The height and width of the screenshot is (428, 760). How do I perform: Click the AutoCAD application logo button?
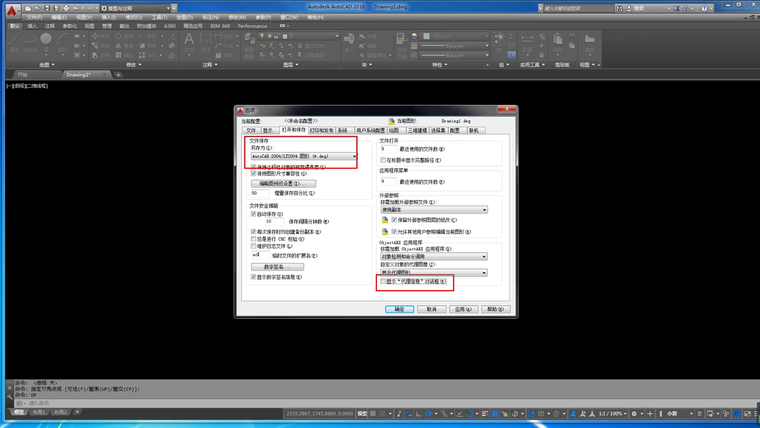coord(9,8)
